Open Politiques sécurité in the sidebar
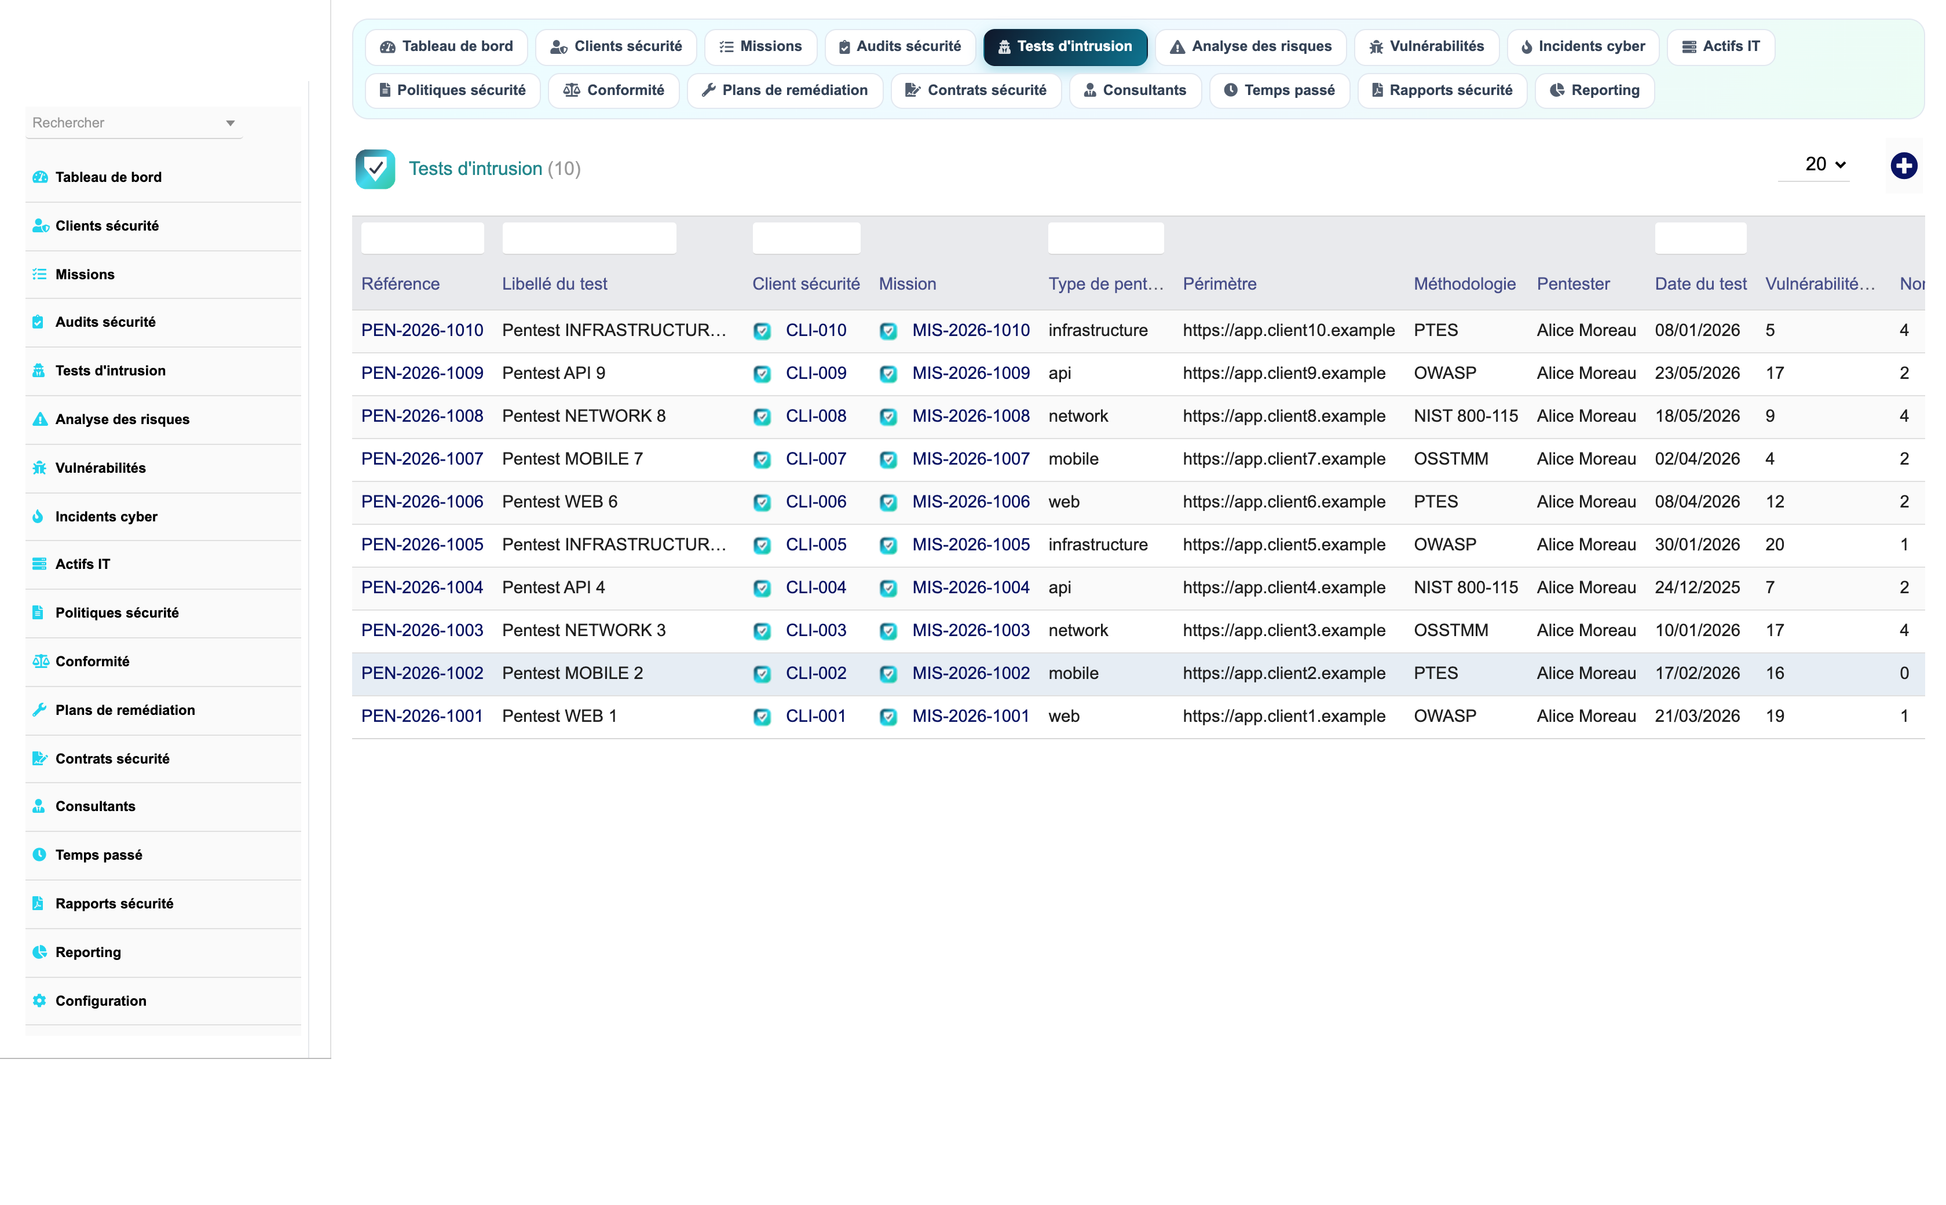Image resolution: width=1946 pixels, height=1205 pixels. tap(163, 613)
